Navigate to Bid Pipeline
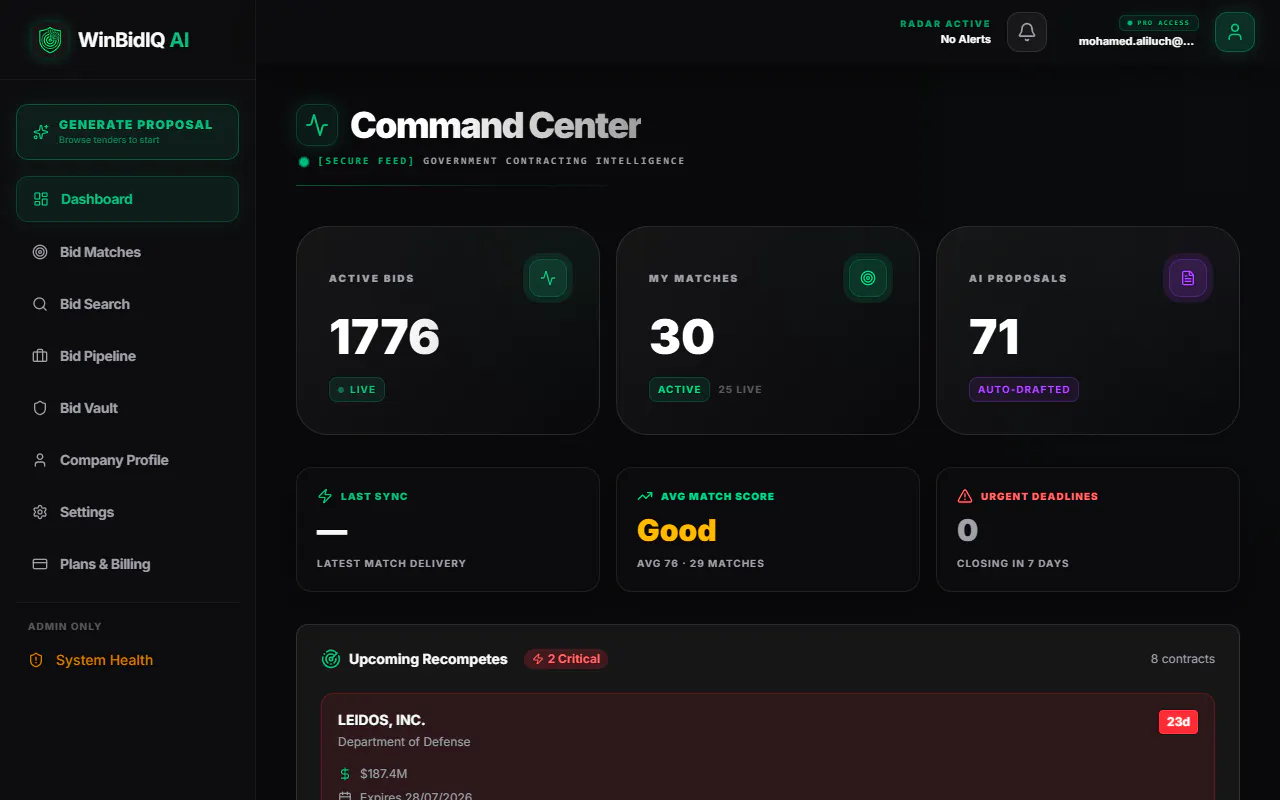Viewport: 1280px width, 800px height. [x=127, y=356]
